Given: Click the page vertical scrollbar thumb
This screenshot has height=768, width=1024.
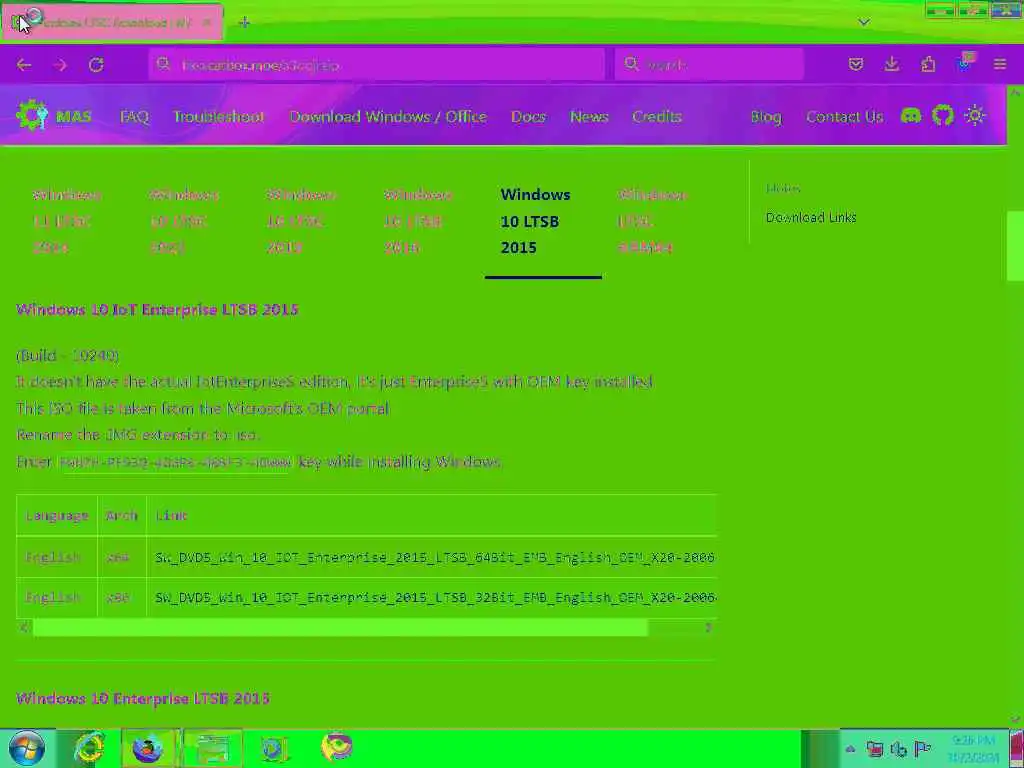Looking at the screenshot, I should coord(1015,246).
